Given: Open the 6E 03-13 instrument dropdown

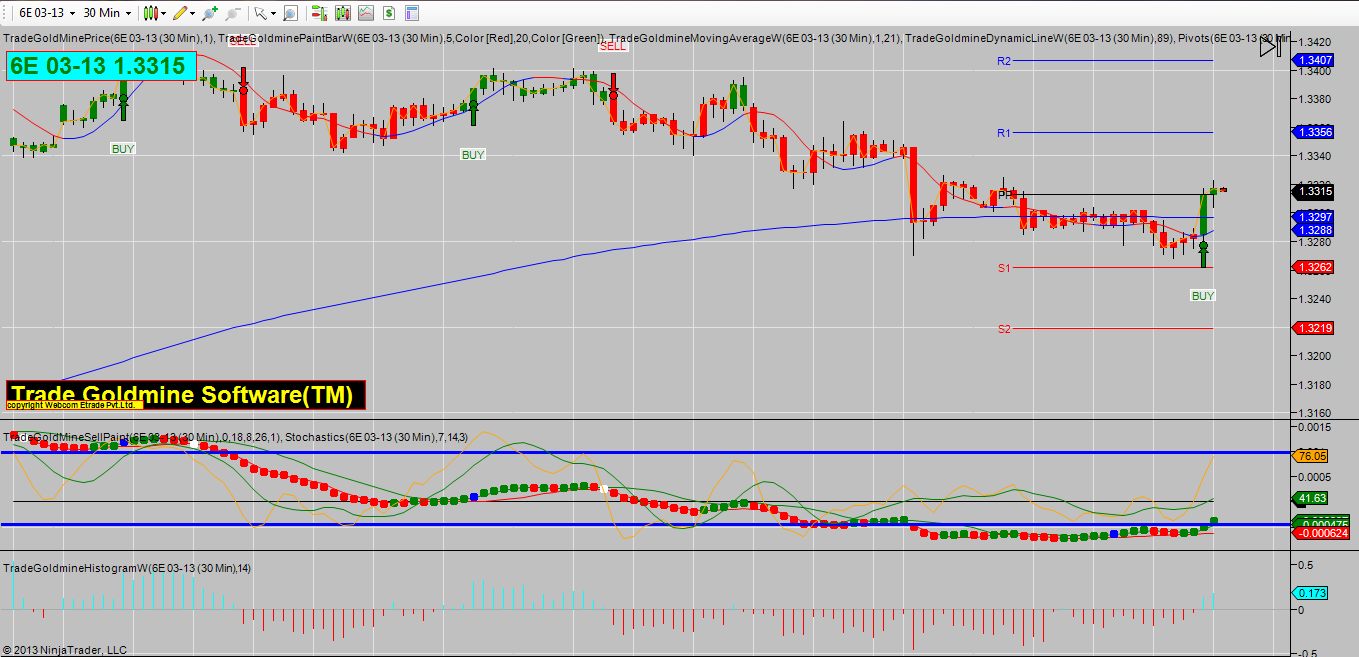Looking at the screenshot, I should pyautogui.click(x=45, y=13).
